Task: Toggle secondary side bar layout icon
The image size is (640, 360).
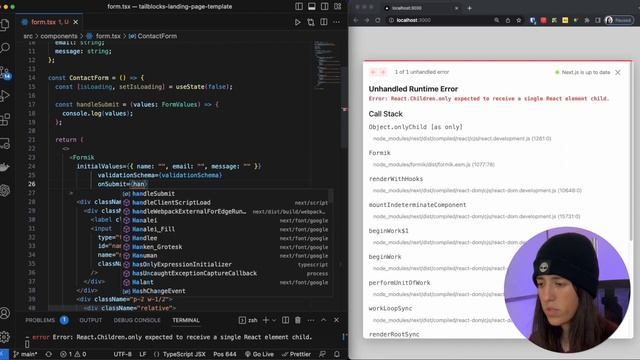Action: coord(324,7)
